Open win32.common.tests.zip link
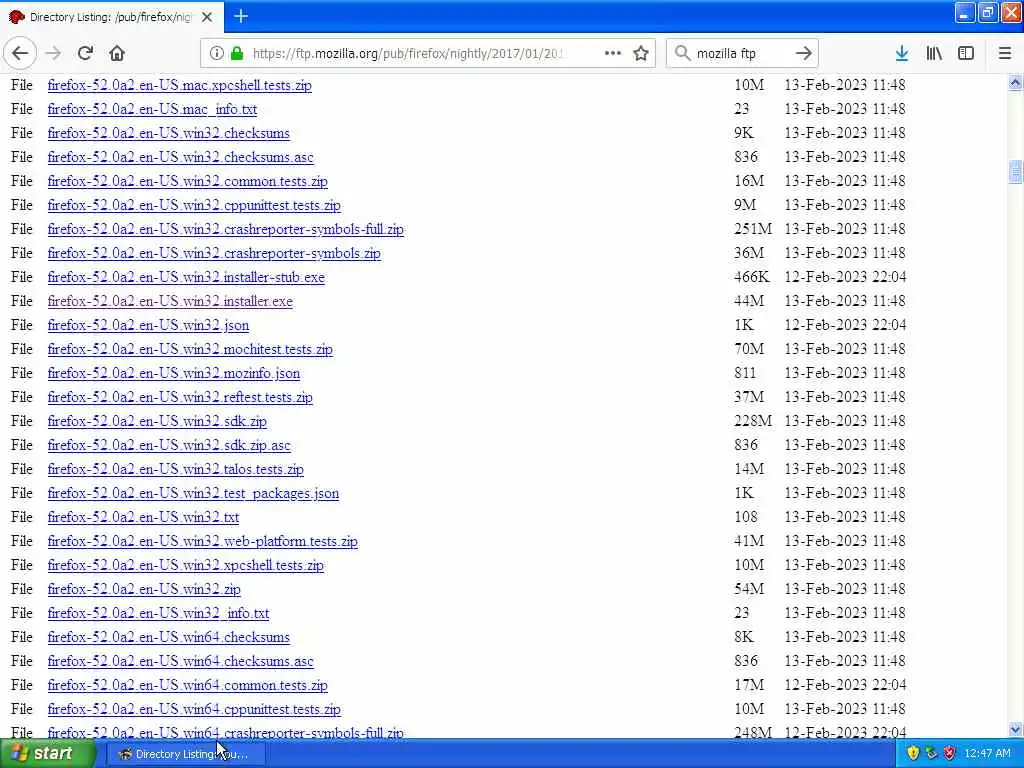The width and height of the screenshot is (1024, 768). tap(187, 181)
